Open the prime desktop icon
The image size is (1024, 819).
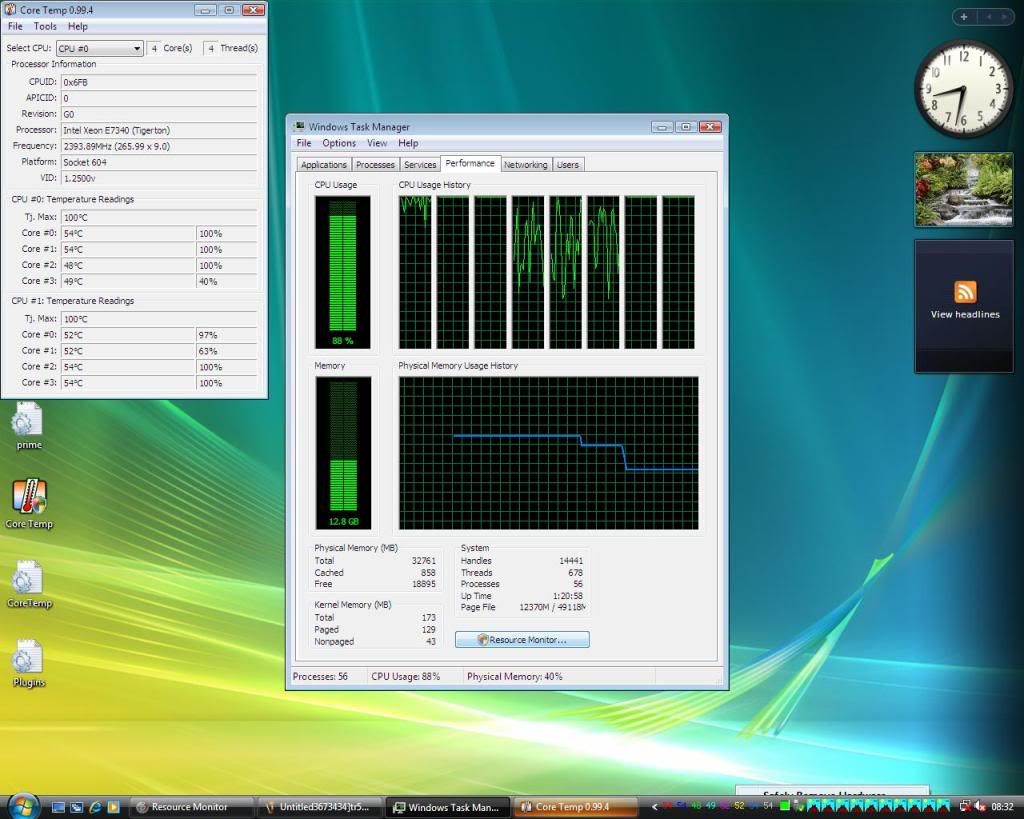click(x=27, y=426)
